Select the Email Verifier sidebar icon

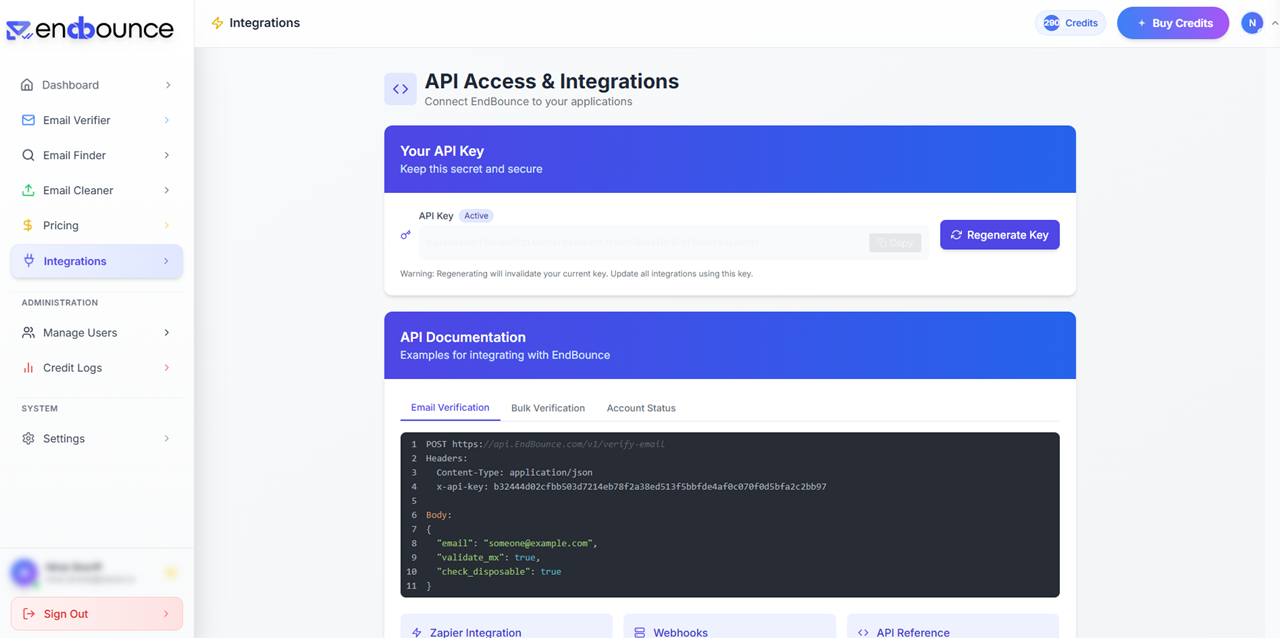(28, 120)
